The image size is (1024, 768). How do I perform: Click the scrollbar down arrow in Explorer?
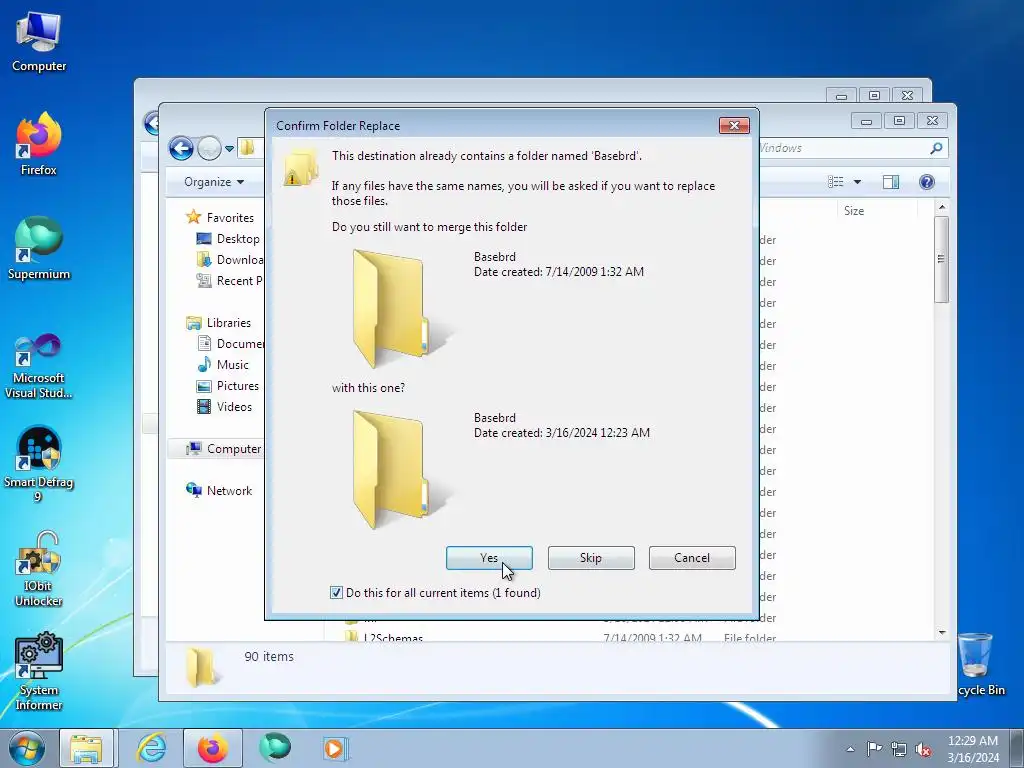[x=941, y=632]
